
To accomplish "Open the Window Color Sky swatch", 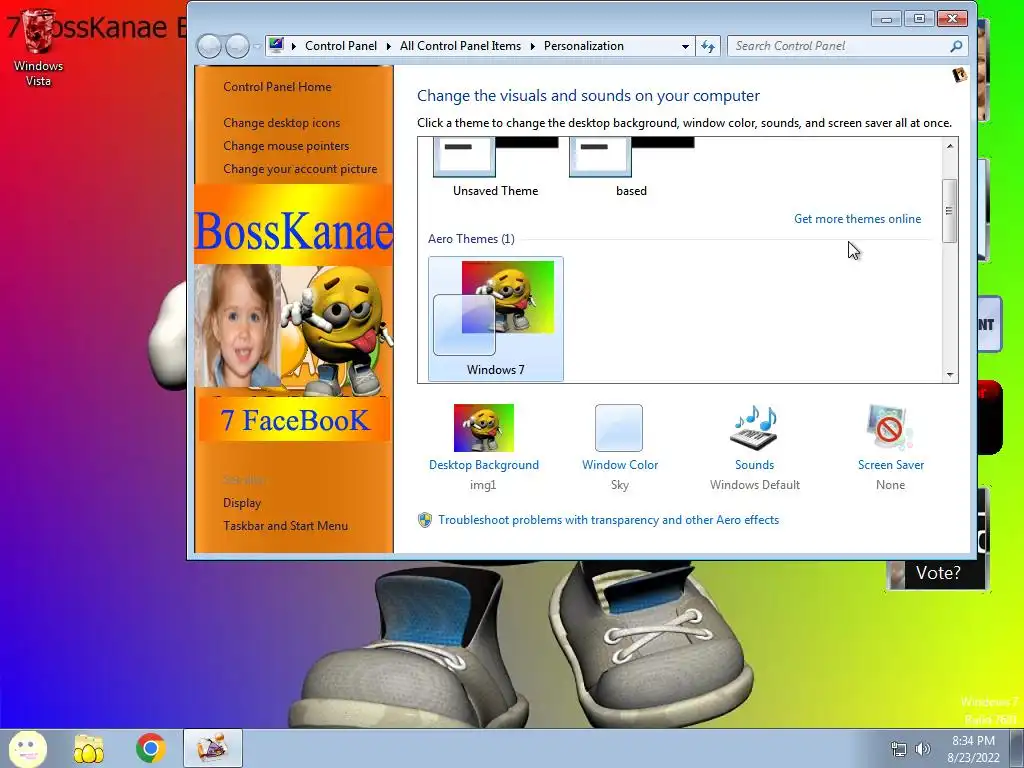I will pos(618,428).
